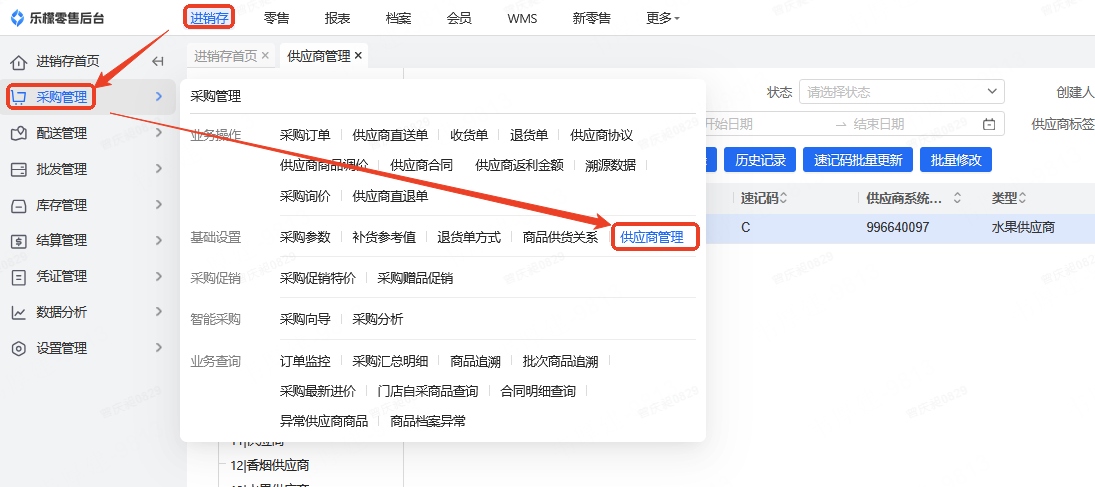The image size is (1095, 487).
Task: Collapse the sidebar with the arrow icon
Action: click(x=158, y=62)
